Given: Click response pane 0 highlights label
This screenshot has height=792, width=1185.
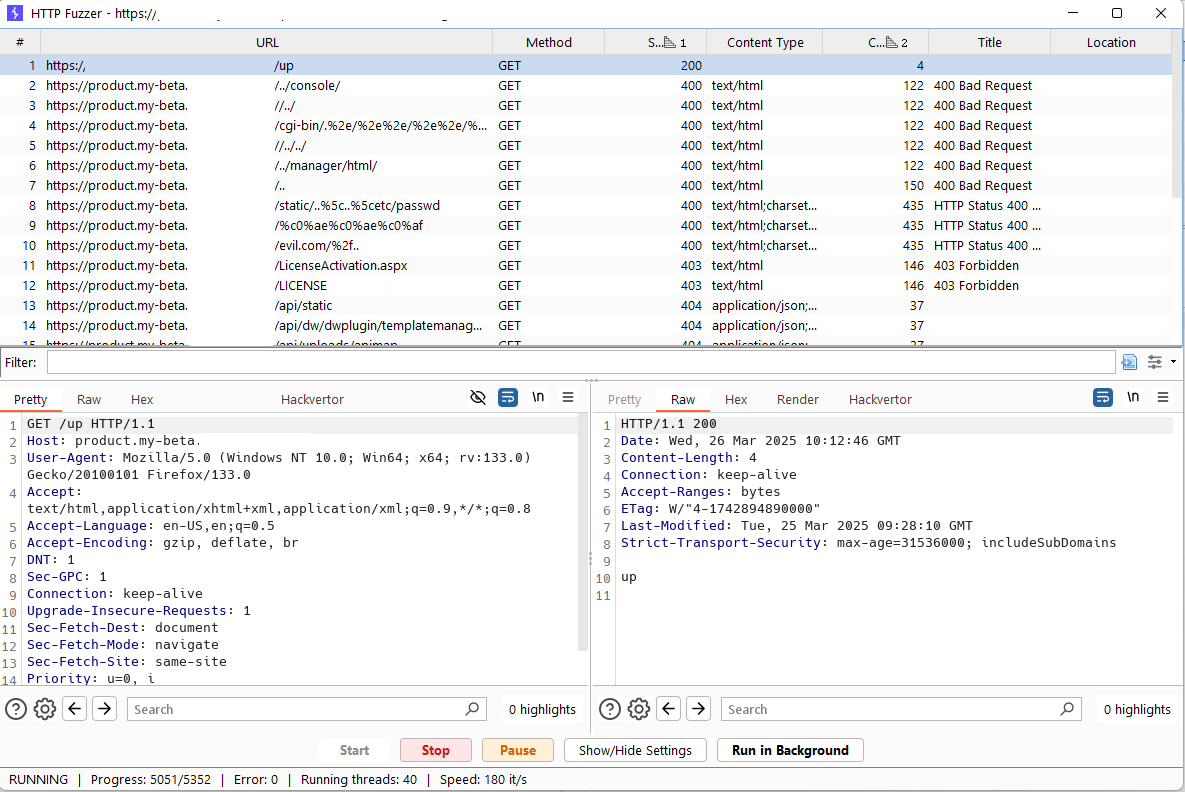Looking at the screenshot, I should 1137,709.
